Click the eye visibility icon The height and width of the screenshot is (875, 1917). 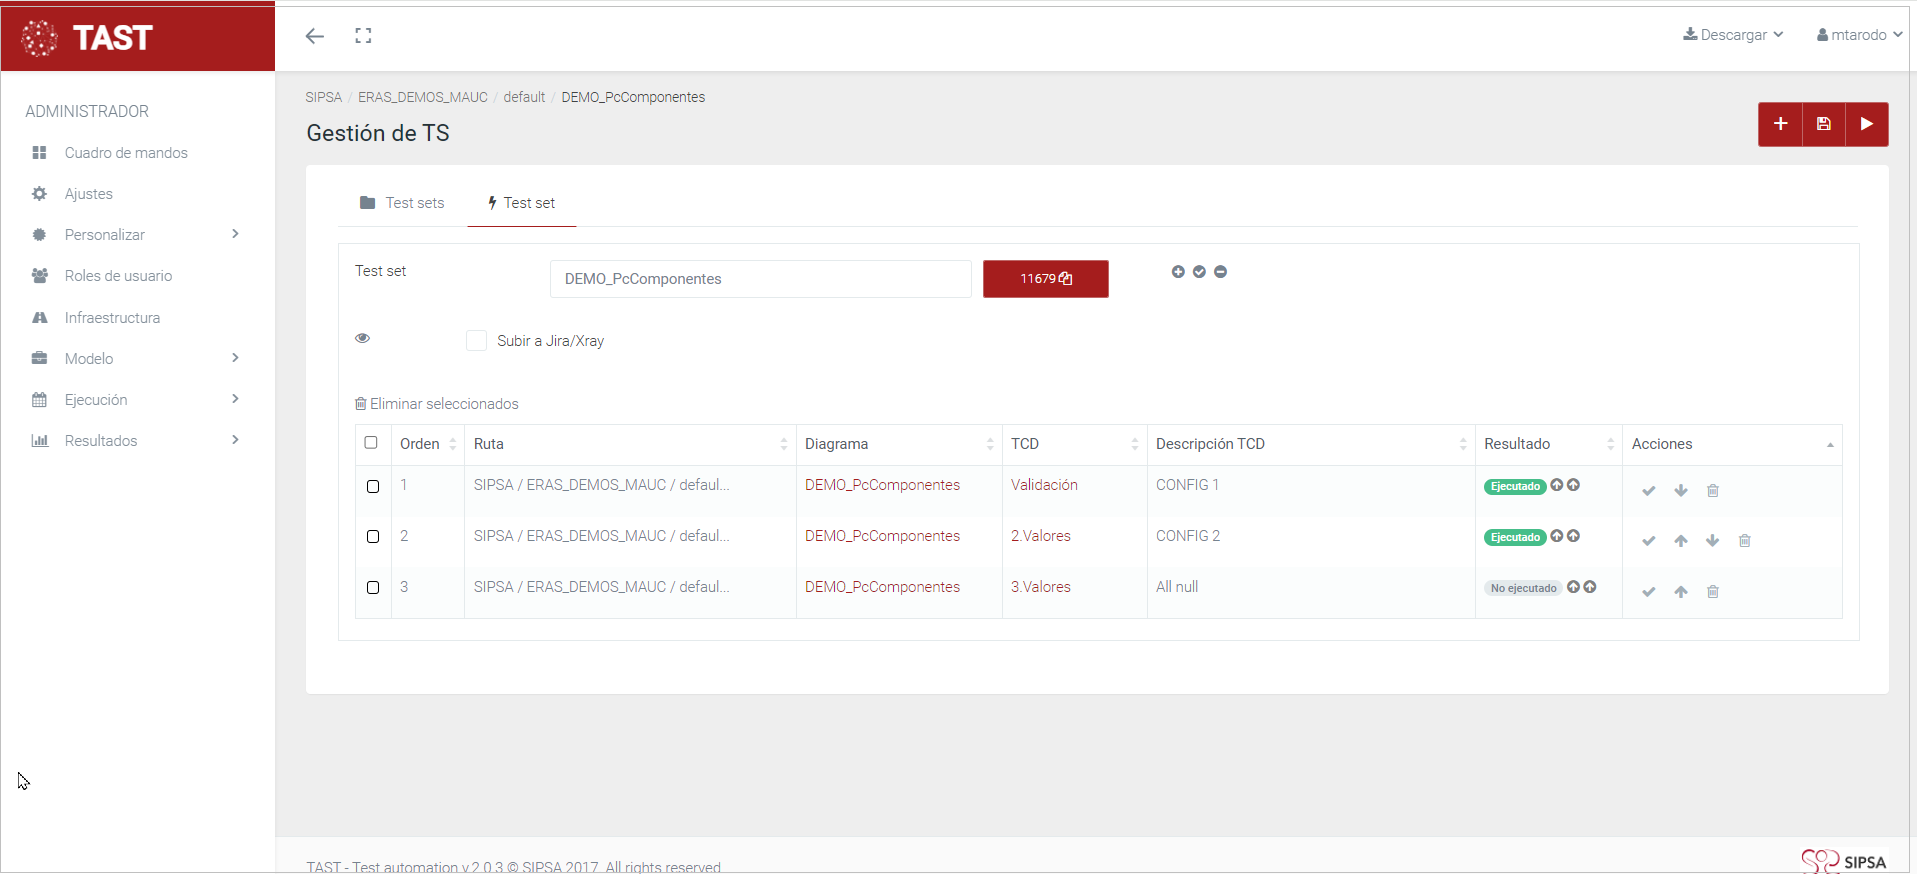pos(363,338)
